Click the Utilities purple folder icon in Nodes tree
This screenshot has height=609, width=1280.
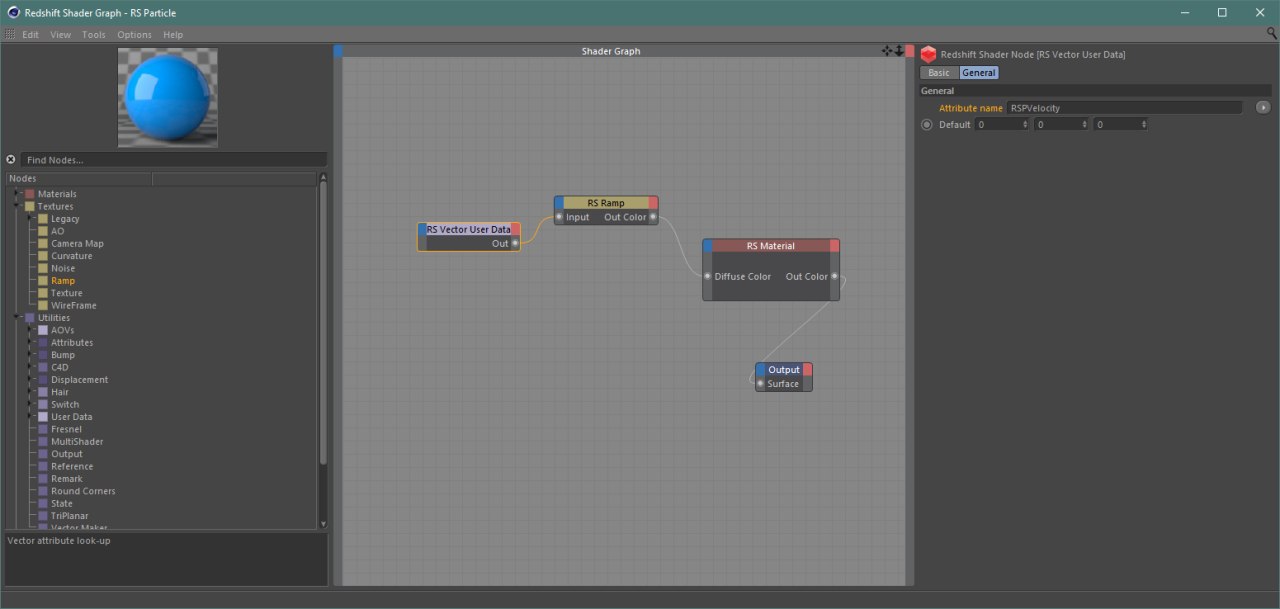[x=30, y=318]
